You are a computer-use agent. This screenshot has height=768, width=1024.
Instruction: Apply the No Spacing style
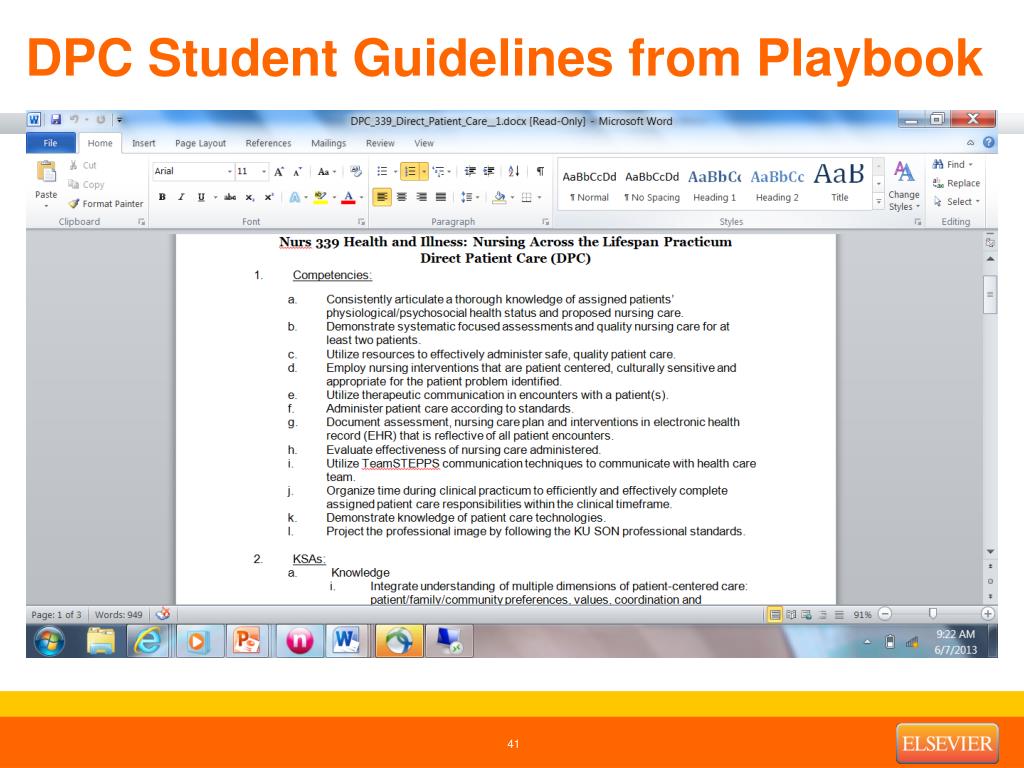(652, 185)
